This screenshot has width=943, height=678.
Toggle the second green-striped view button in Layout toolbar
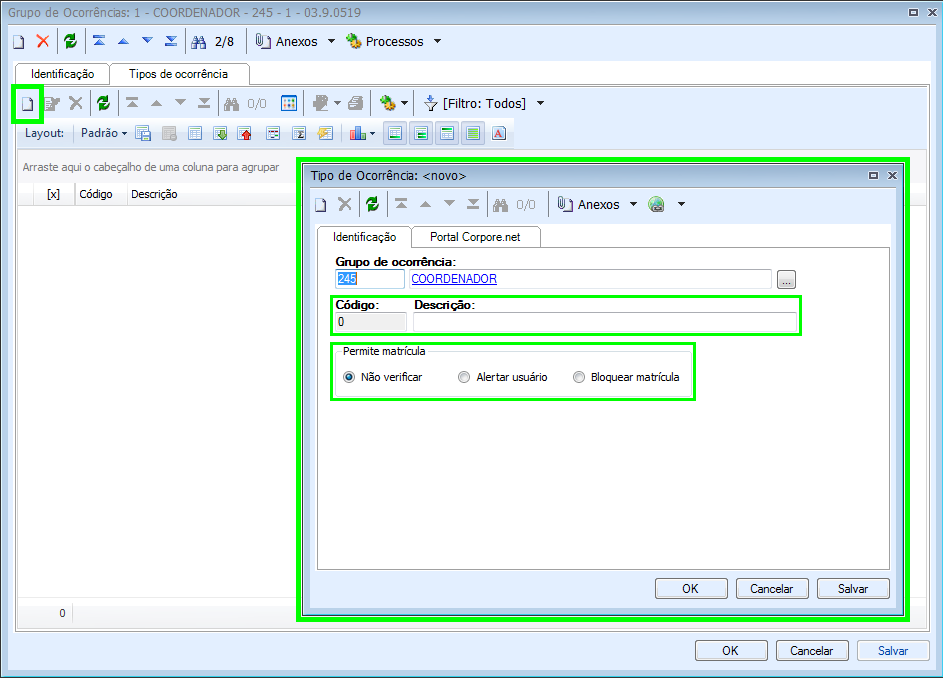[x=421, y=134]
